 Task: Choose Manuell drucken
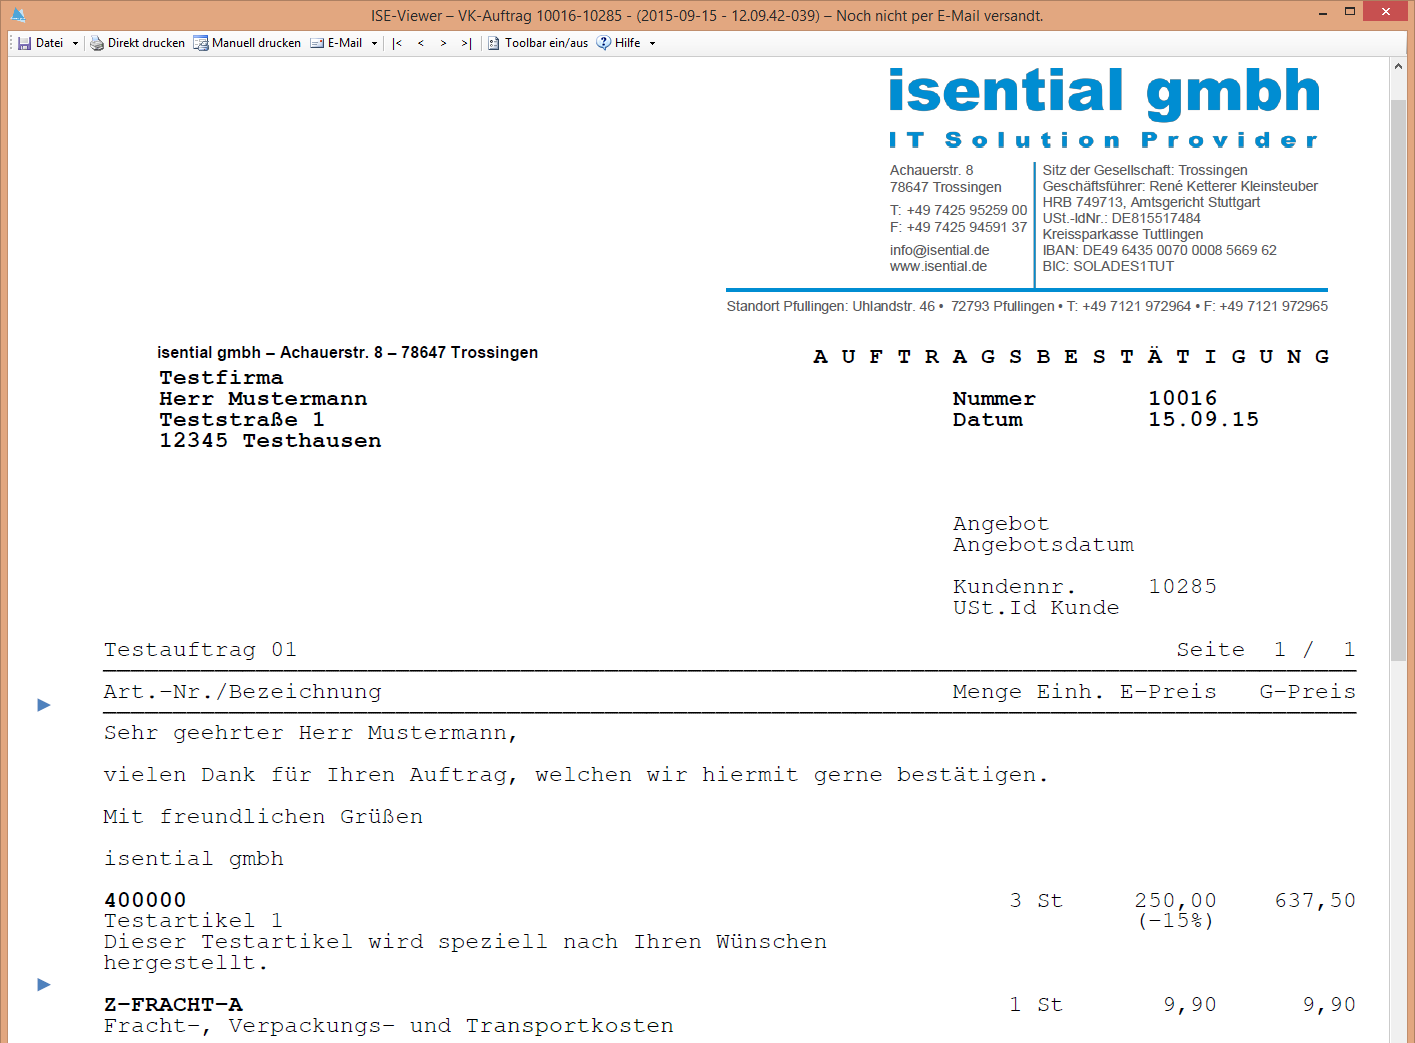coord(247,43)
